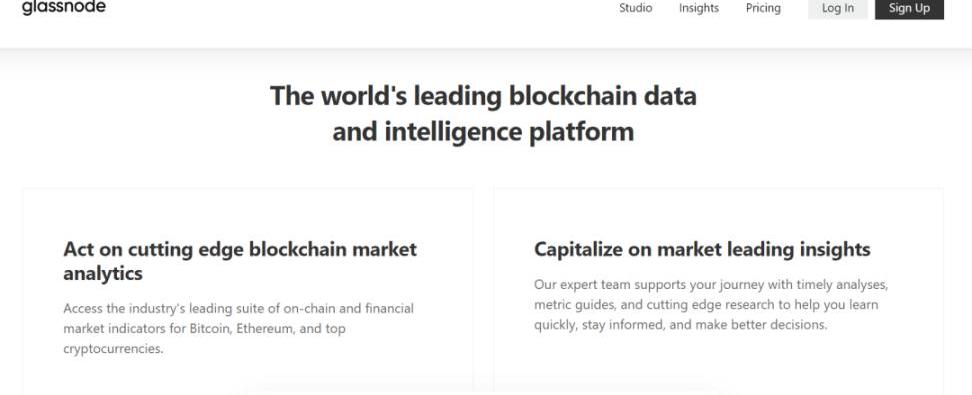Viewport: 972px width, 395px height.
Task: Select the dark Sign Up button
Action: click(x=909, y=9)
